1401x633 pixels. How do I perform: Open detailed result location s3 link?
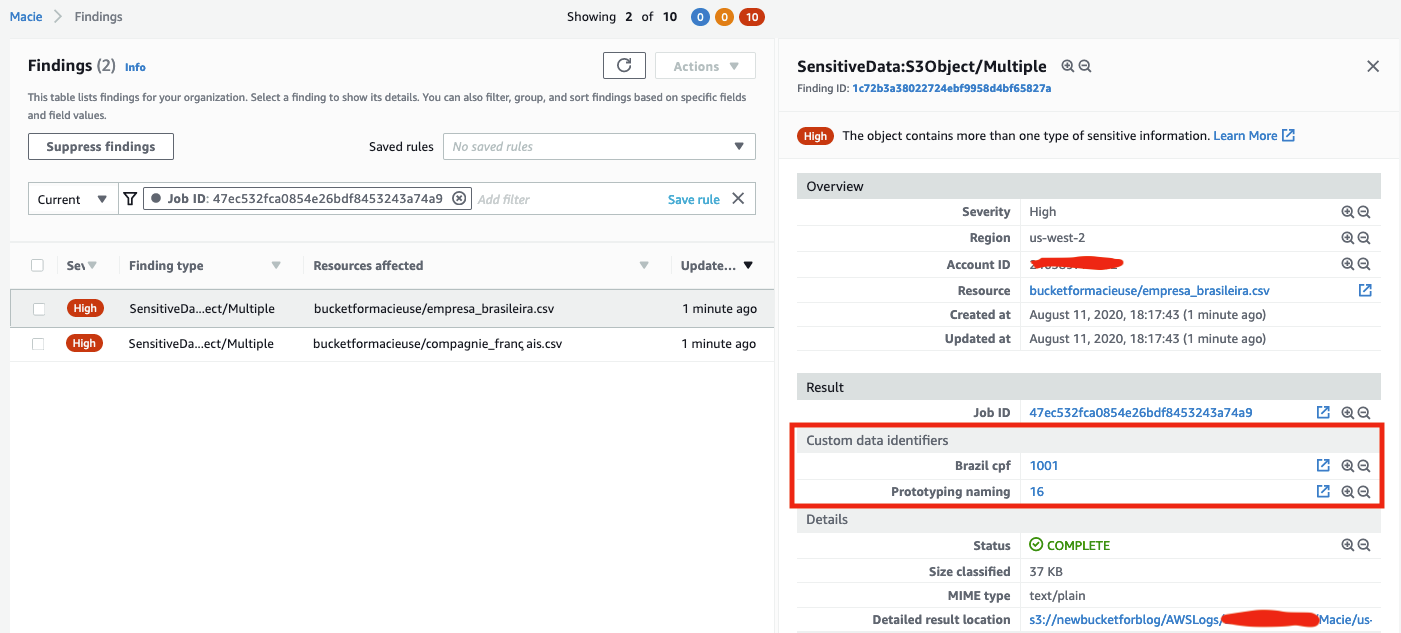tap(1200, 619)
